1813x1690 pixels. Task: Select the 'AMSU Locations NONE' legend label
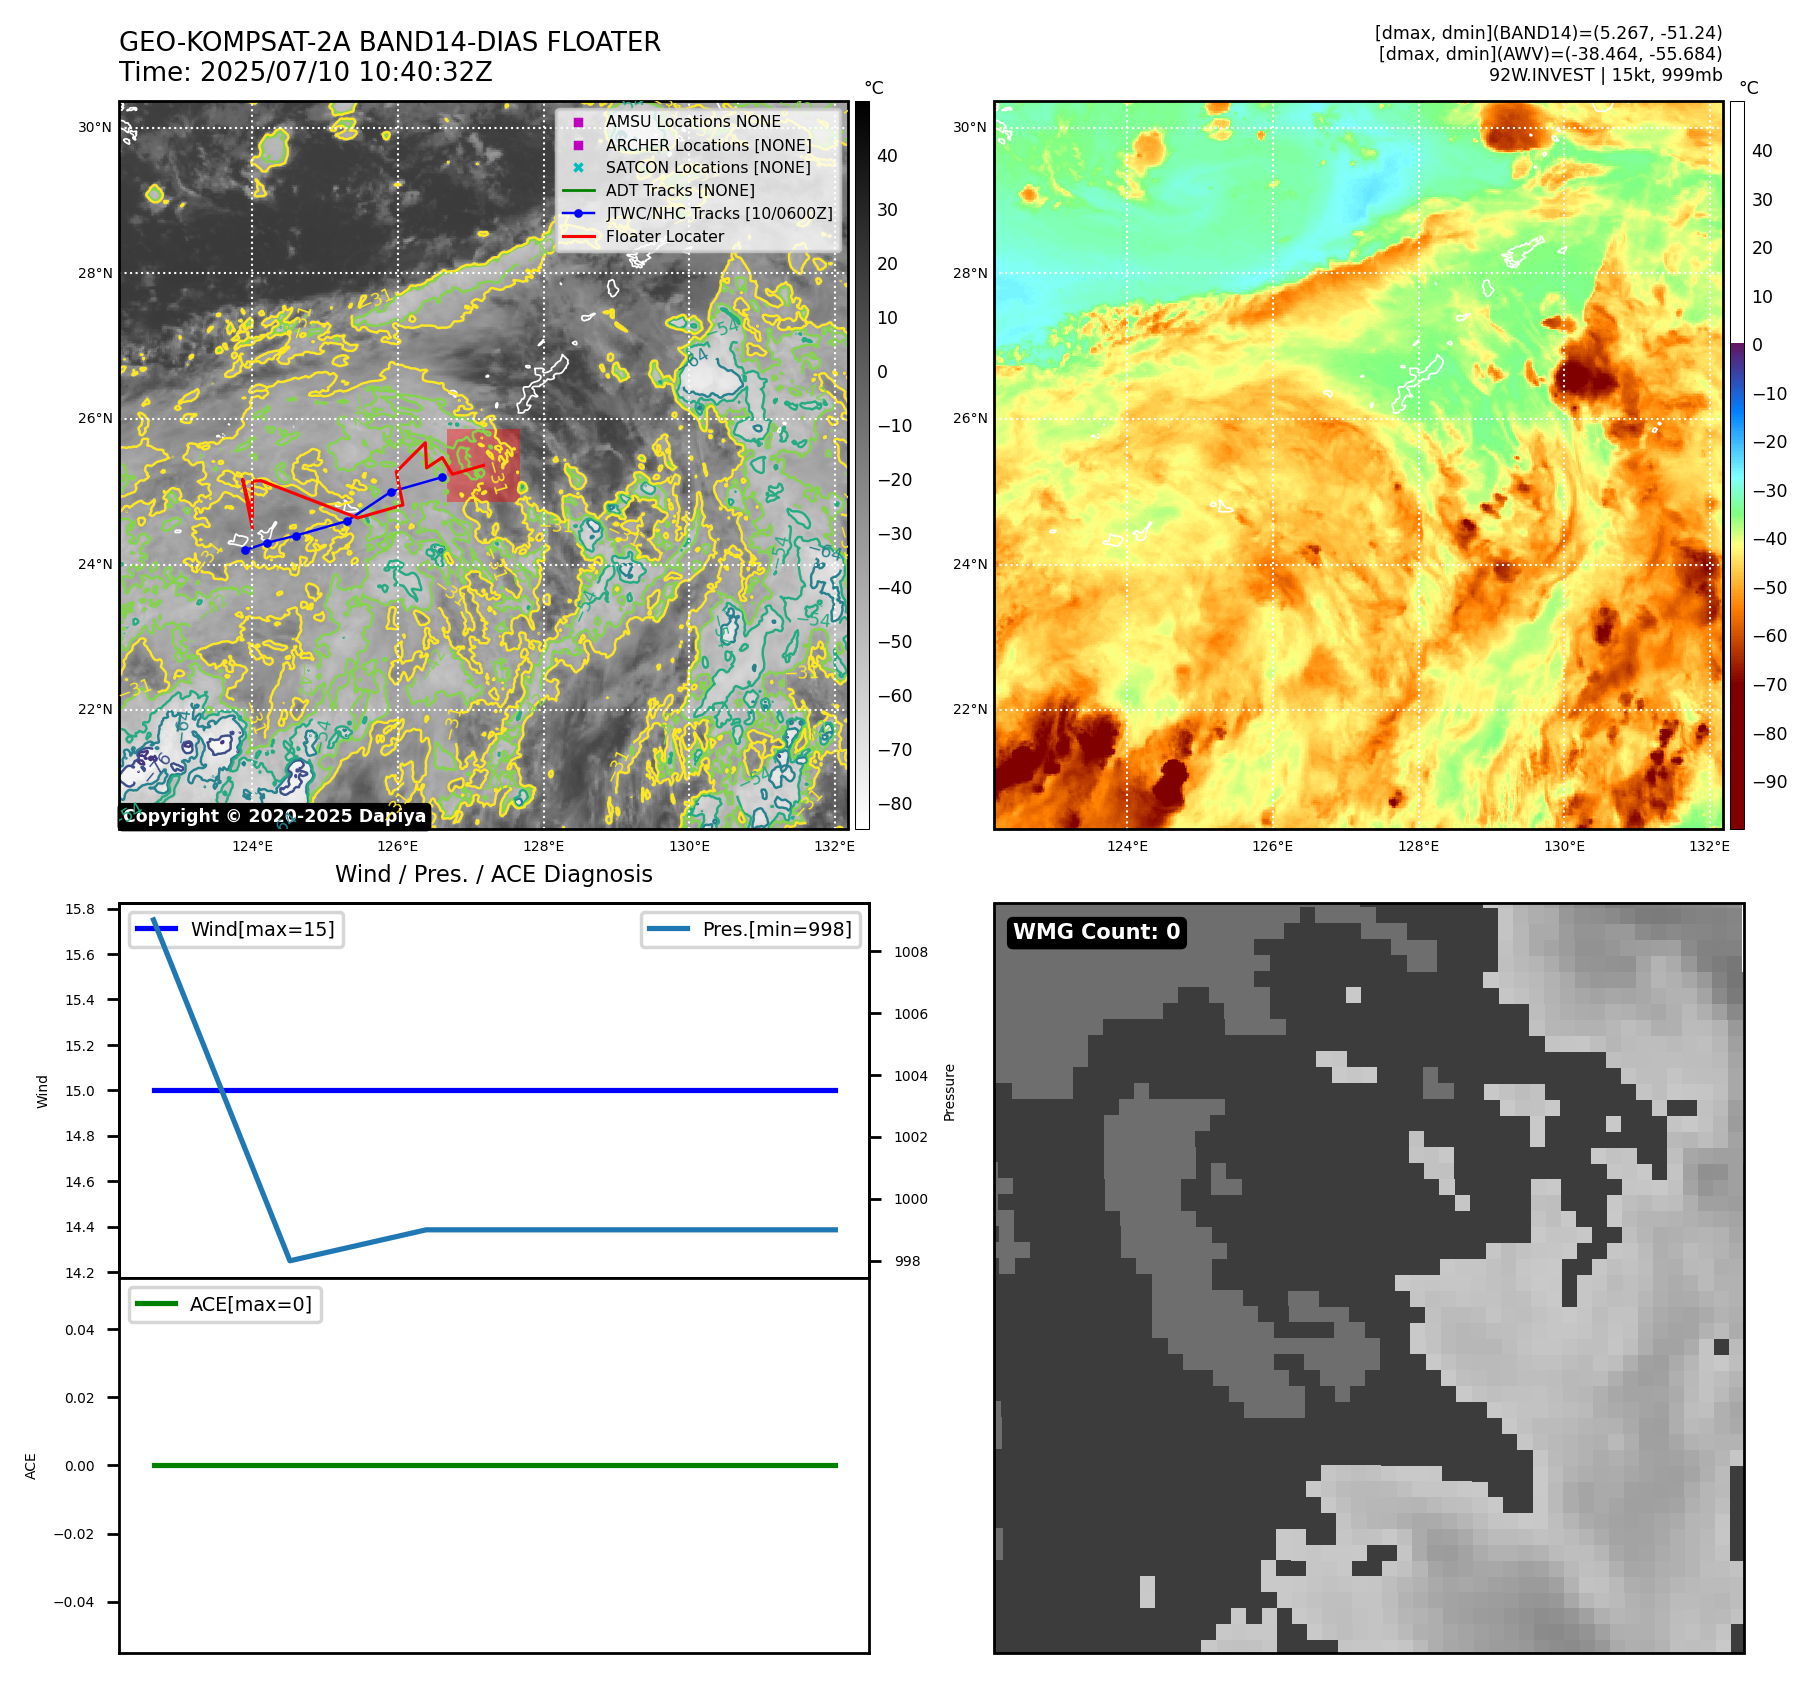pyautogui.click(x=693, y=121)
